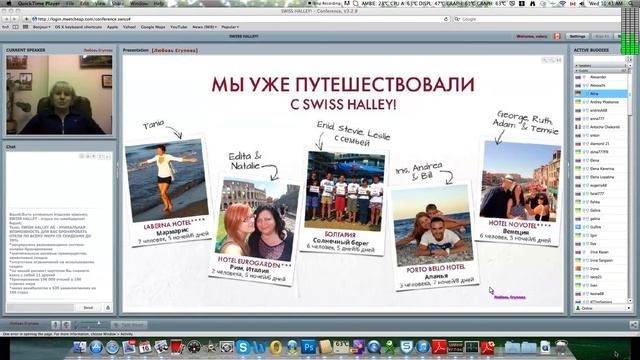Image resolution: width=640 pixels, height=360 pixels.
Task: Open the Safari compass dock icon
Action: point(112,347)
